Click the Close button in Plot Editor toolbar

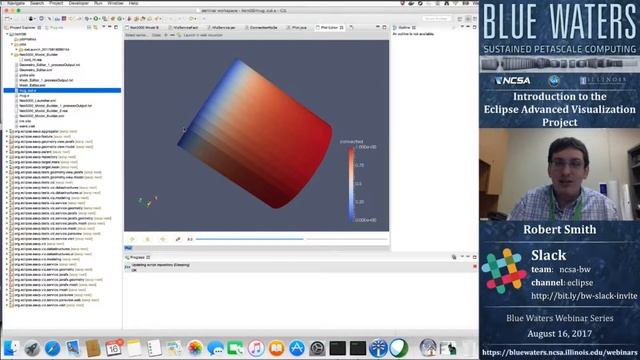[x=156, y=35]
